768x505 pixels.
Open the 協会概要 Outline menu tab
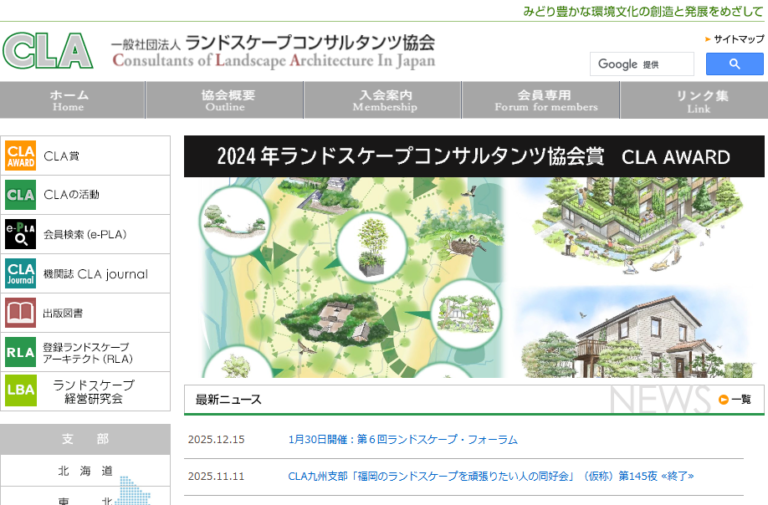click(x=226, y=100)
